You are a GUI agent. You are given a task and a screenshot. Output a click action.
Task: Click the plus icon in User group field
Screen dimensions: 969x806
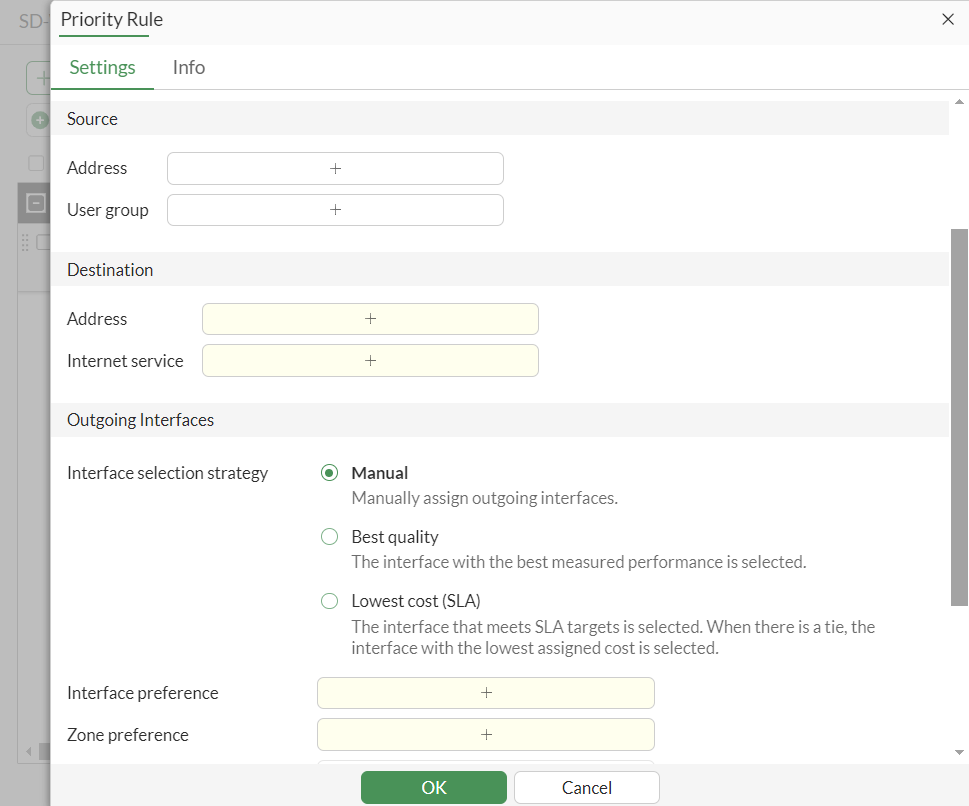335,210
